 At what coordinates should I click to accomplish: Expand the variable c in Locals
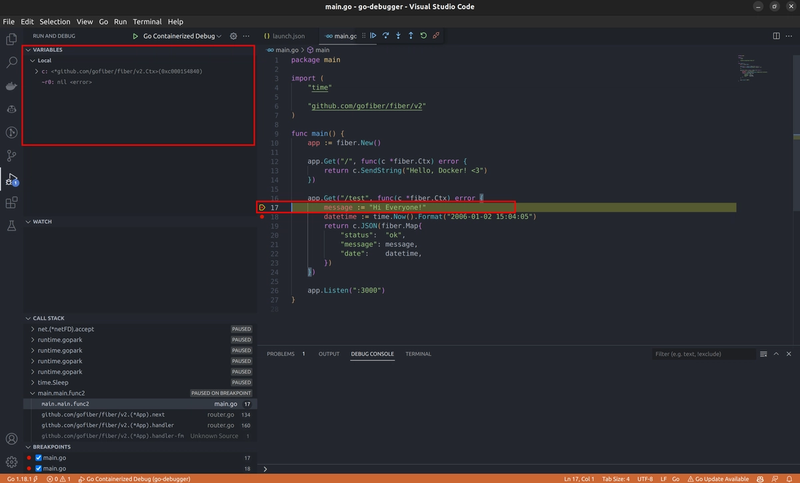pyautogui.click(x=36, y=72)
